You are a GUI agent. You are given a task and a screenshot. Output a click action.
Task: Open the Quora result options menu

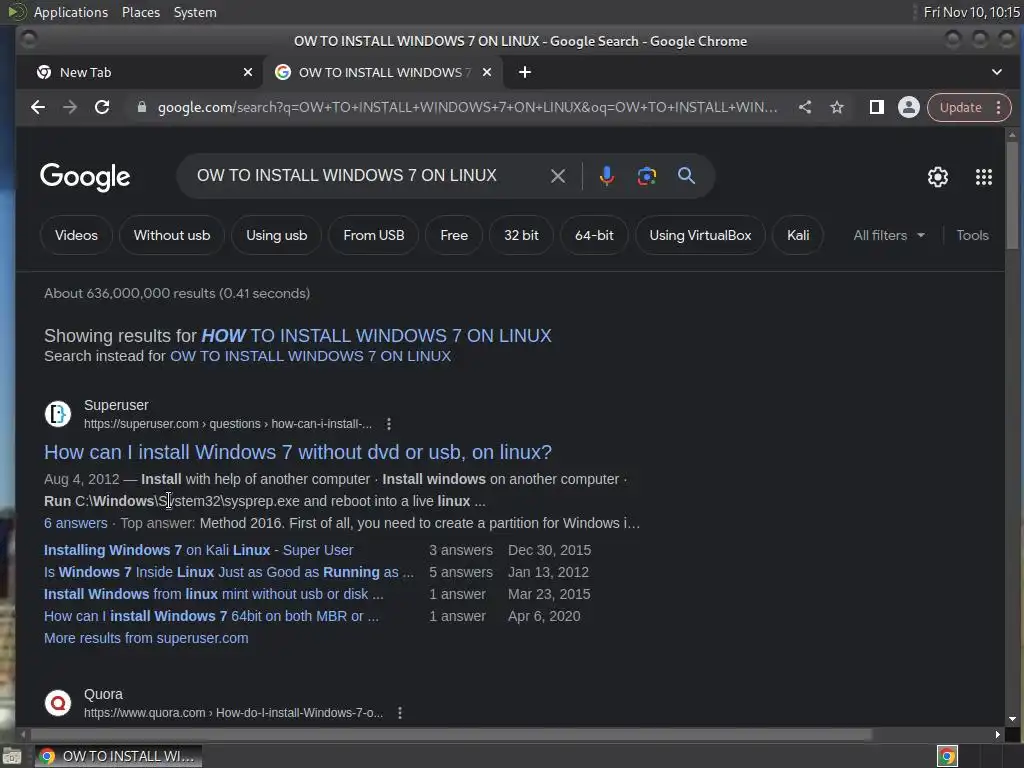(x=400, y=712)
